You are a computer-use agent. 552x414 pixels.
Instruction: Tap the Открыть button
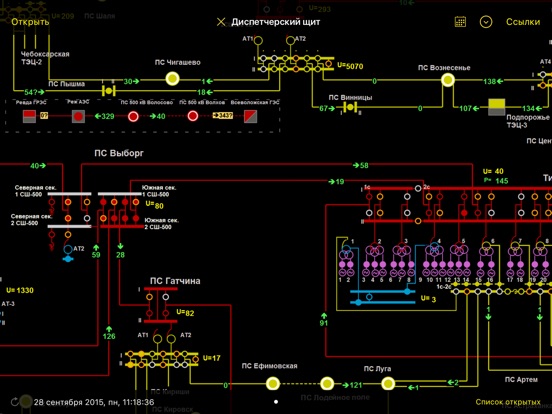pyautogui.click(x=30, y=22)
